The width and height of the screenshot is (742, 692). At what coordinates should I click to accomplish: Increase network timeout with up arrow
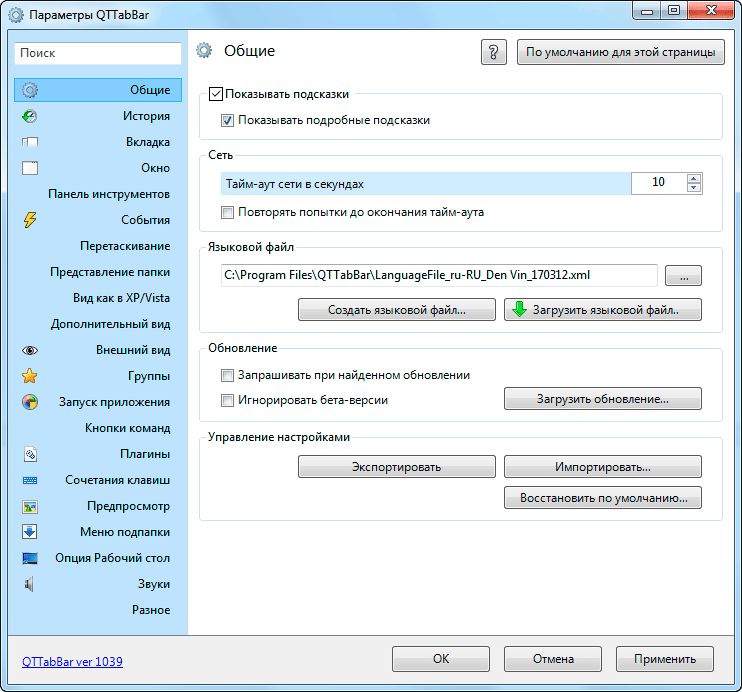(694, 179)
